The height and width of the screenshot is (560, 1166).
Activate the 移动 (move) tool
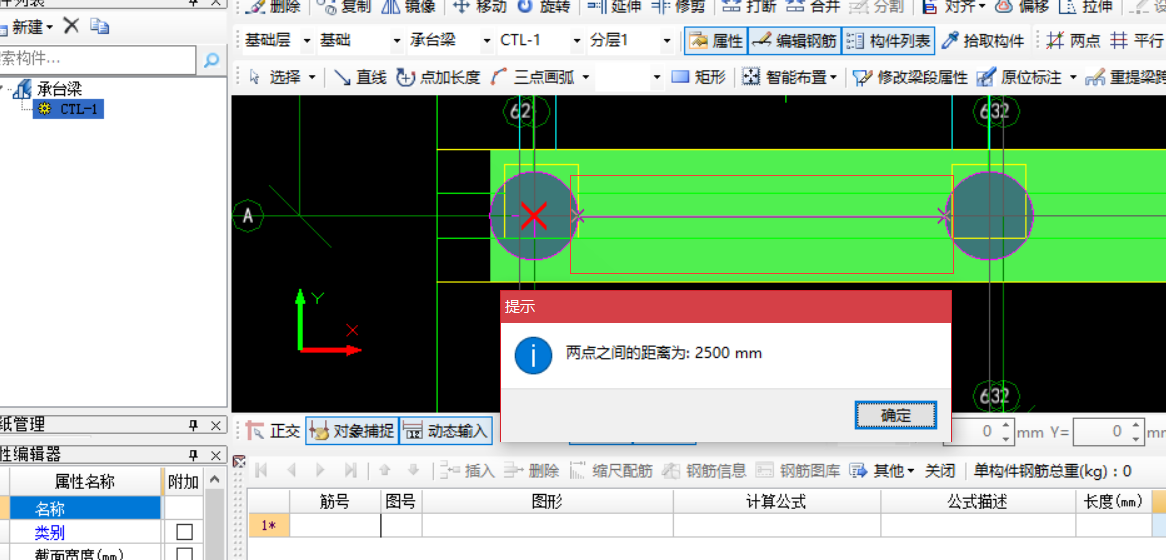480,7
